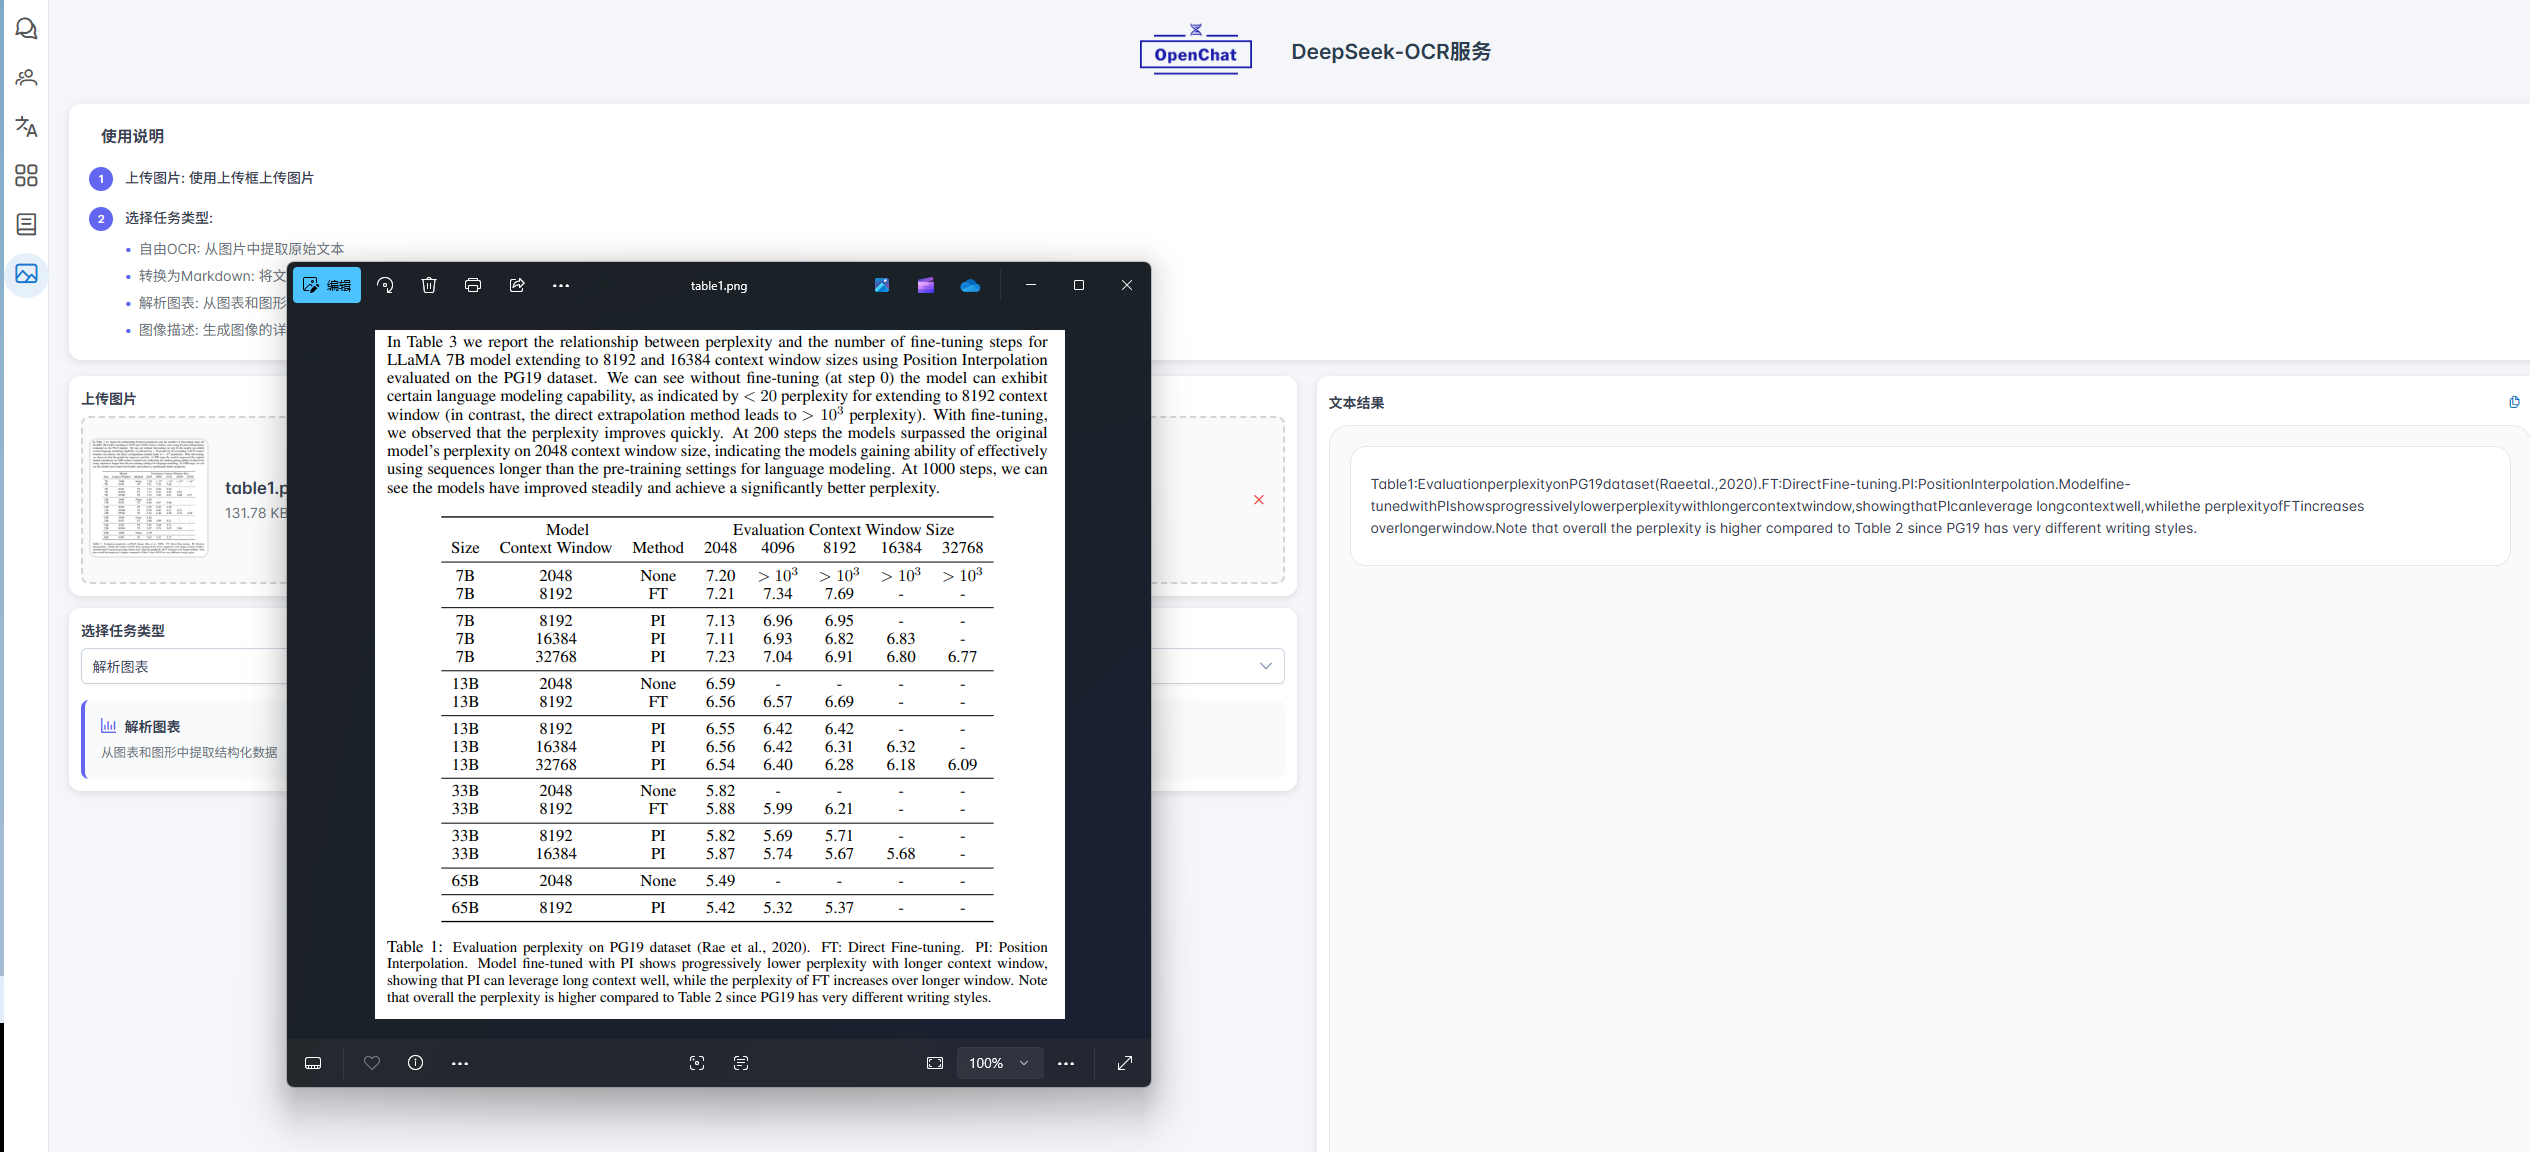
Task: Open the chat page from the sidebar
Action: coord(26,29)
